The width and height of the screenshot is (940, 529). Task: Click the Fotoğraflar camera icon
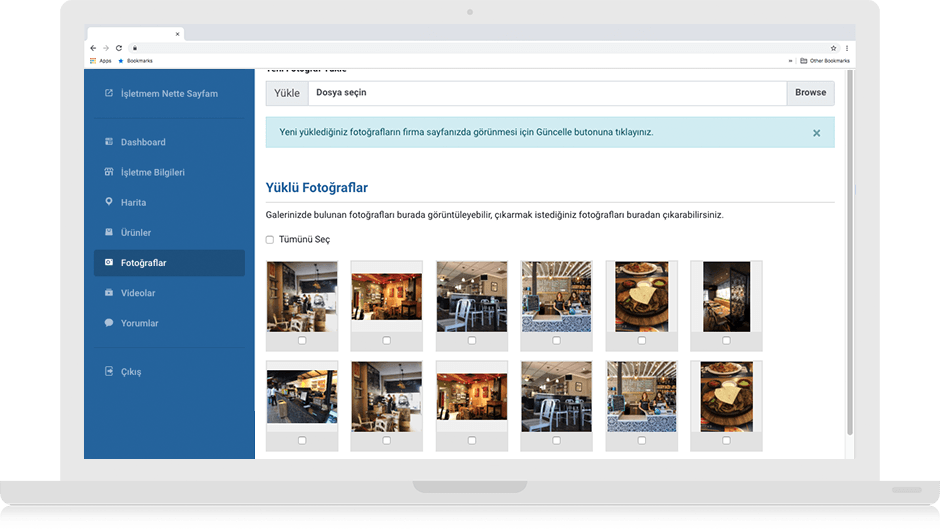[109, 262]
